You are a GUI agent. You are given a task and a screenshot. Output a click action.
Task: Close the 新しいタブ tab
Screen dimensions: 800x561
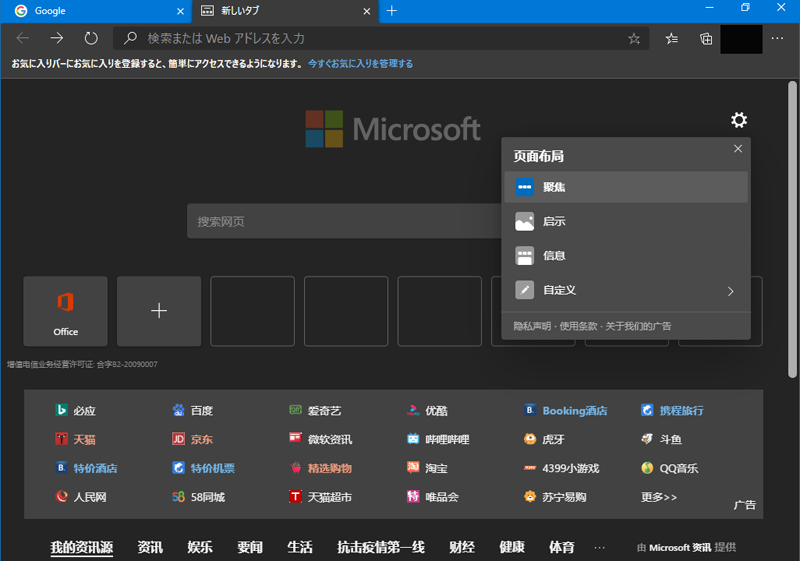[x=366, y=11]
